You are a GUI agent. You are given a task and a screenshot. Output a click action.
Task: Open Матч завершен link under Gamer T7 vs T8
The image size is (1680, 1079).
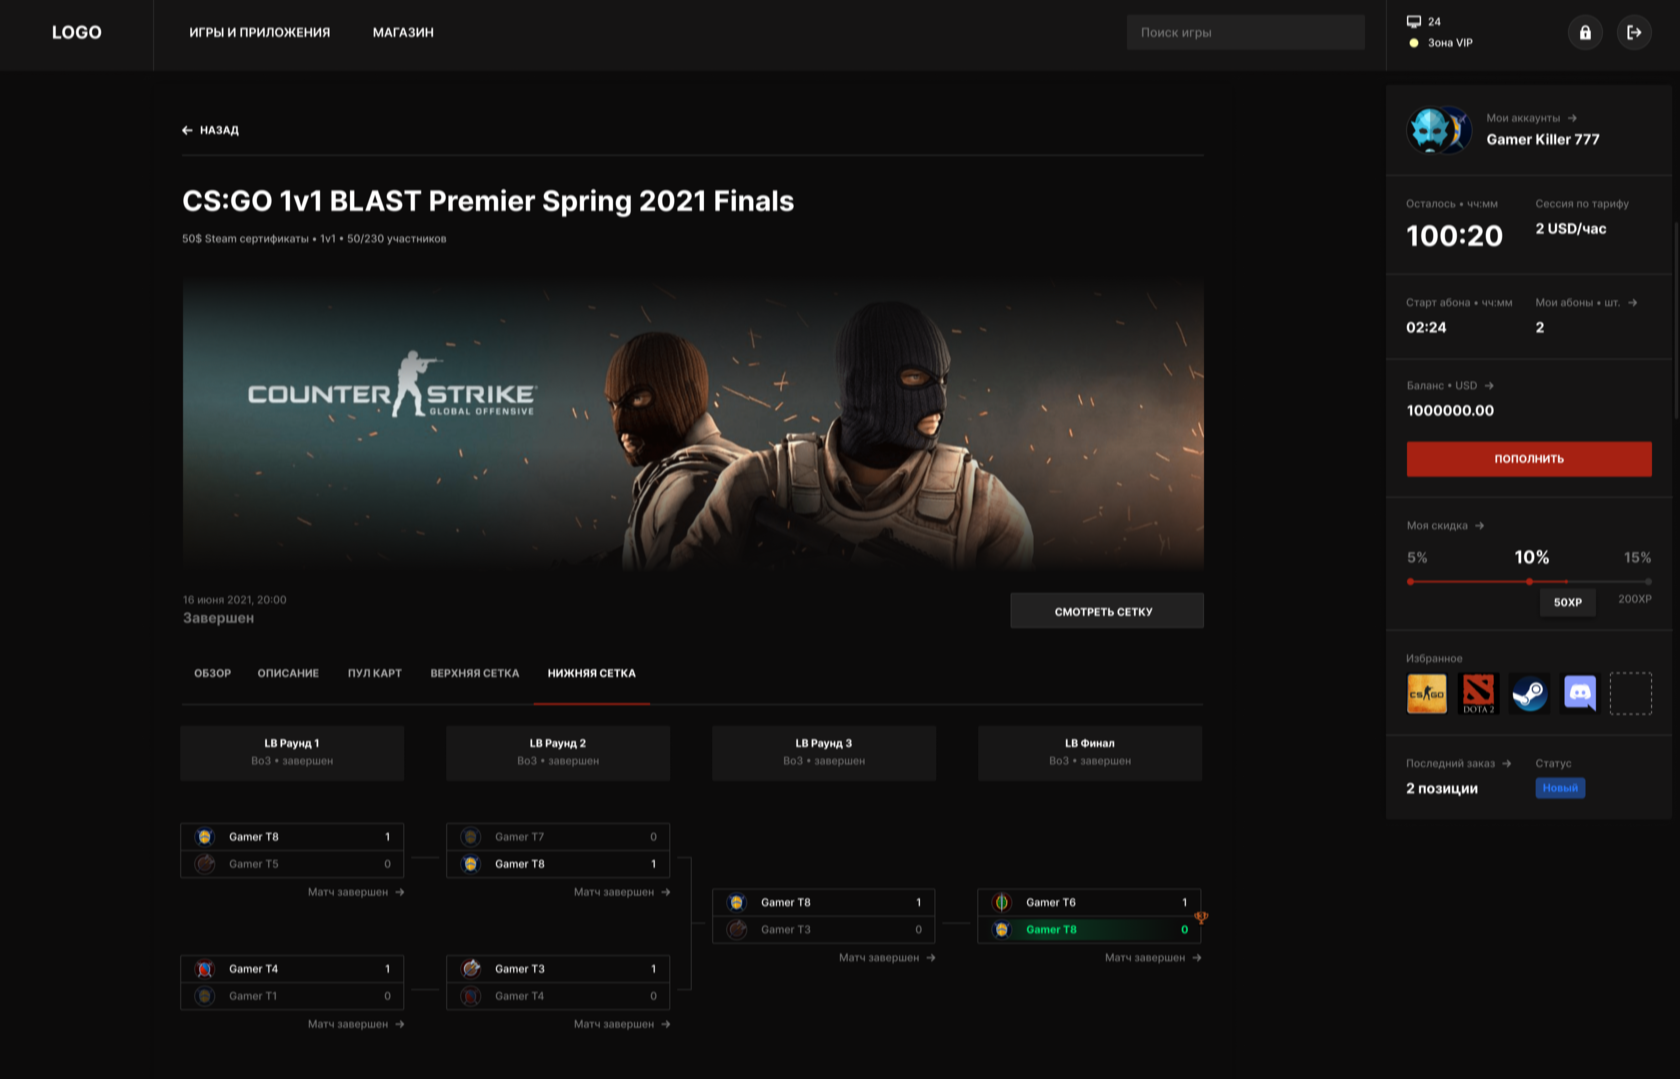tap(622, 892)
